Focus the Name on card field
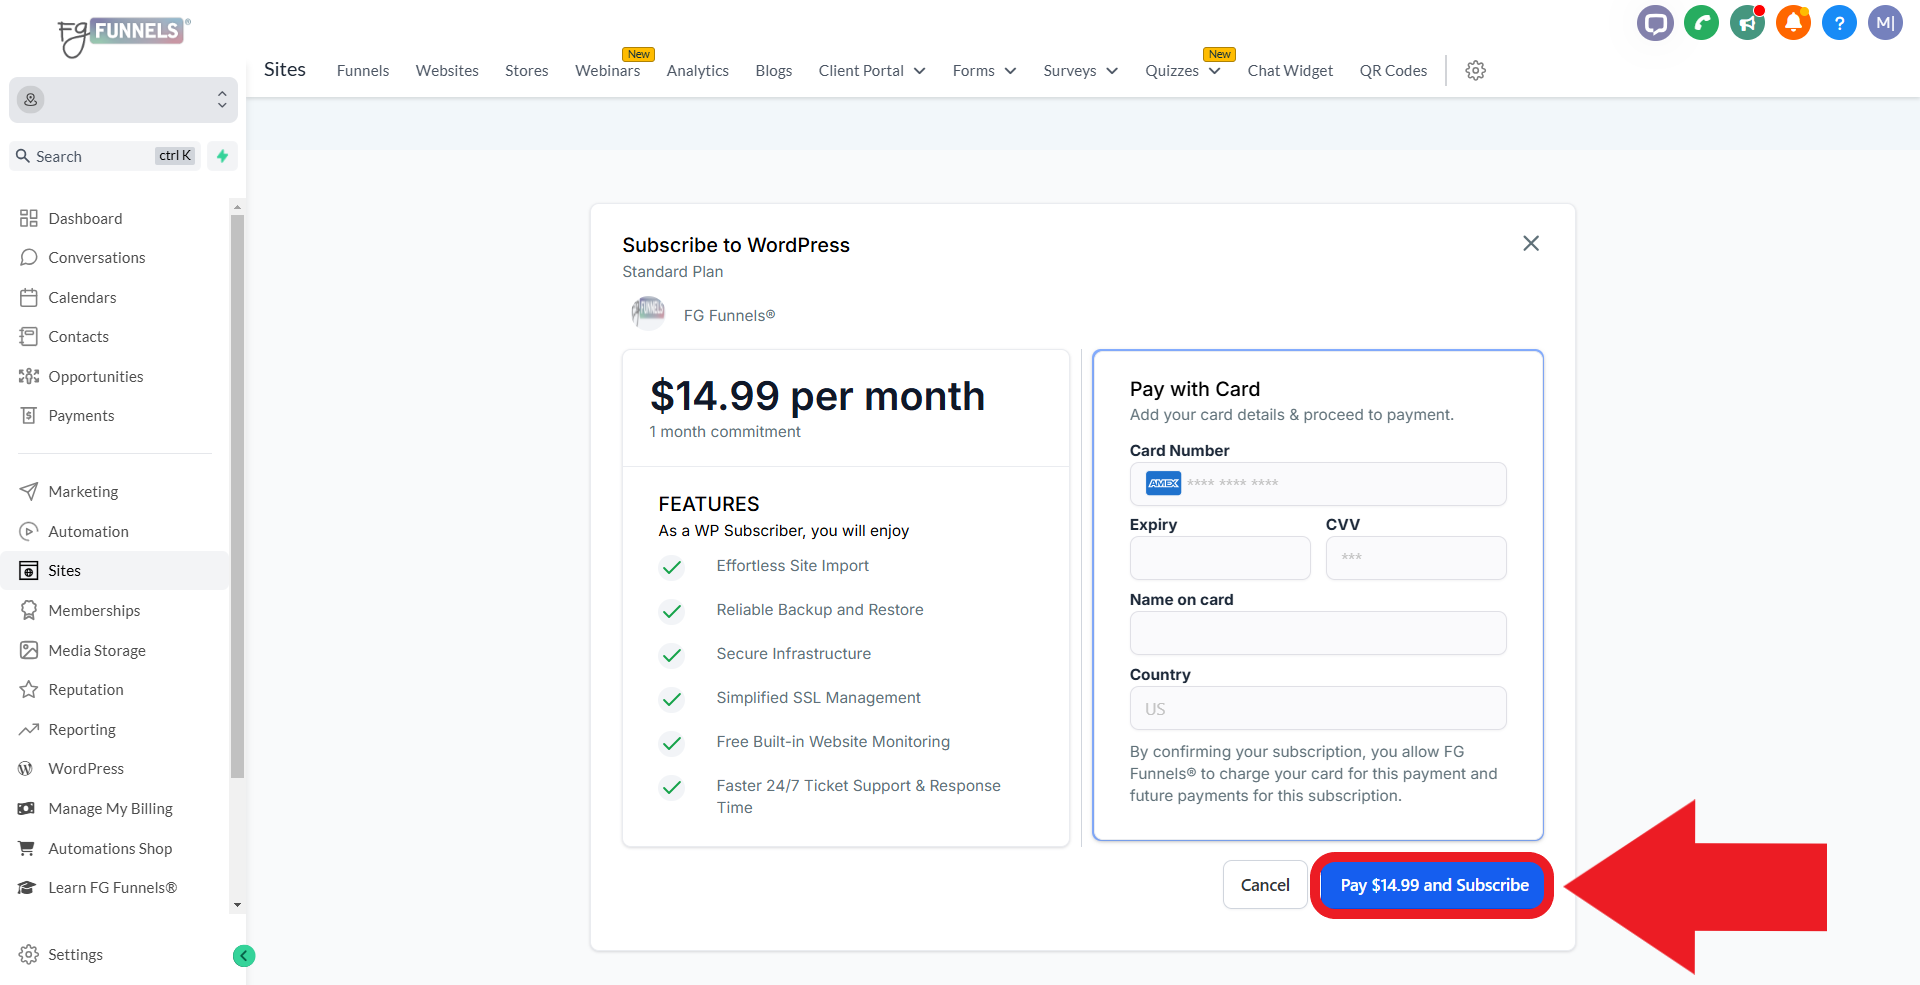Viewport: 1920px width, 985px height. 1318,633
